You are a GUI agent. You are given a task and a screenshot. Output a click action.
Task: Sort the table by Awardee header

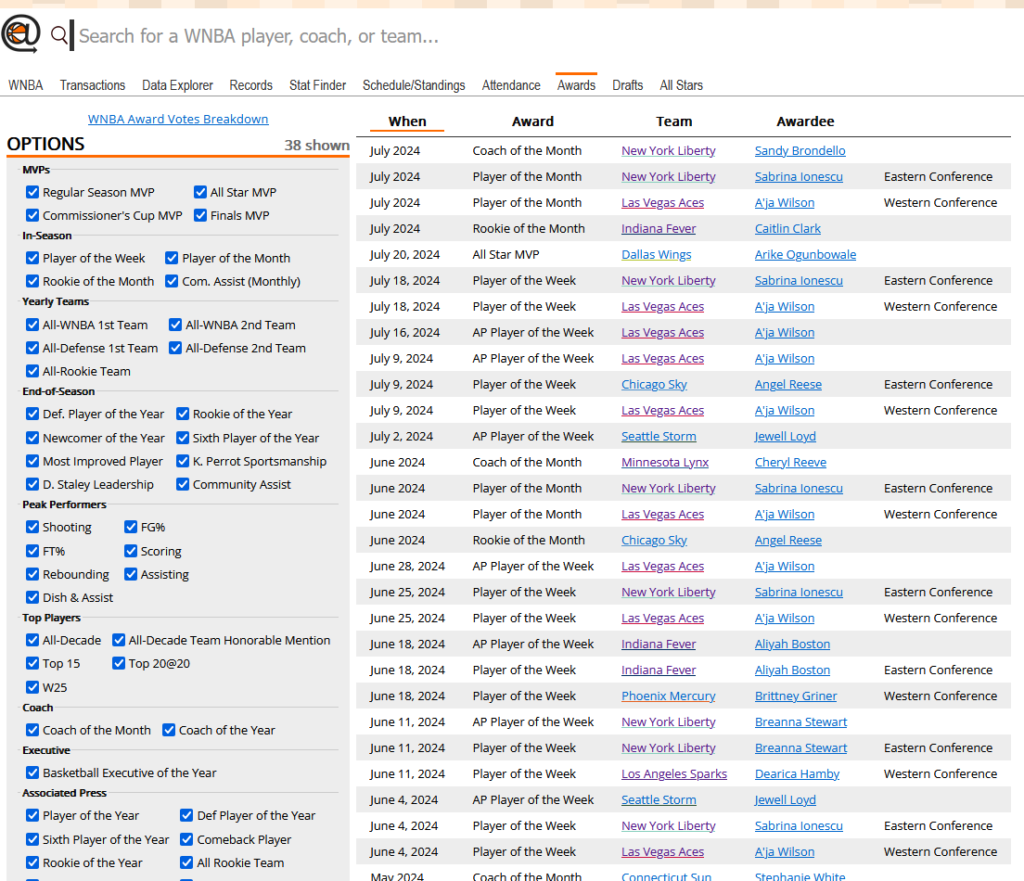(805, 121)
